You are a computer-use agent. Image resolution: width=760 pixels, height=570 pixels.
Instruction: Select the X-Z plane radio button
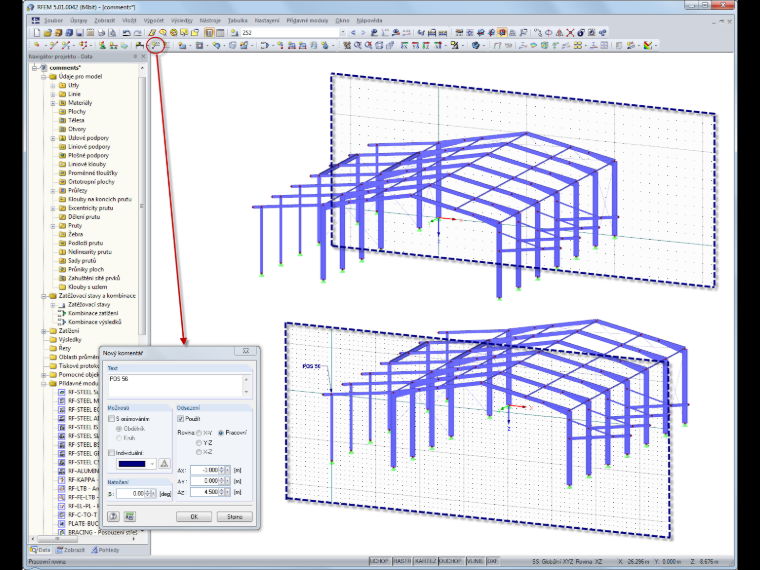(x=199, y=452)
